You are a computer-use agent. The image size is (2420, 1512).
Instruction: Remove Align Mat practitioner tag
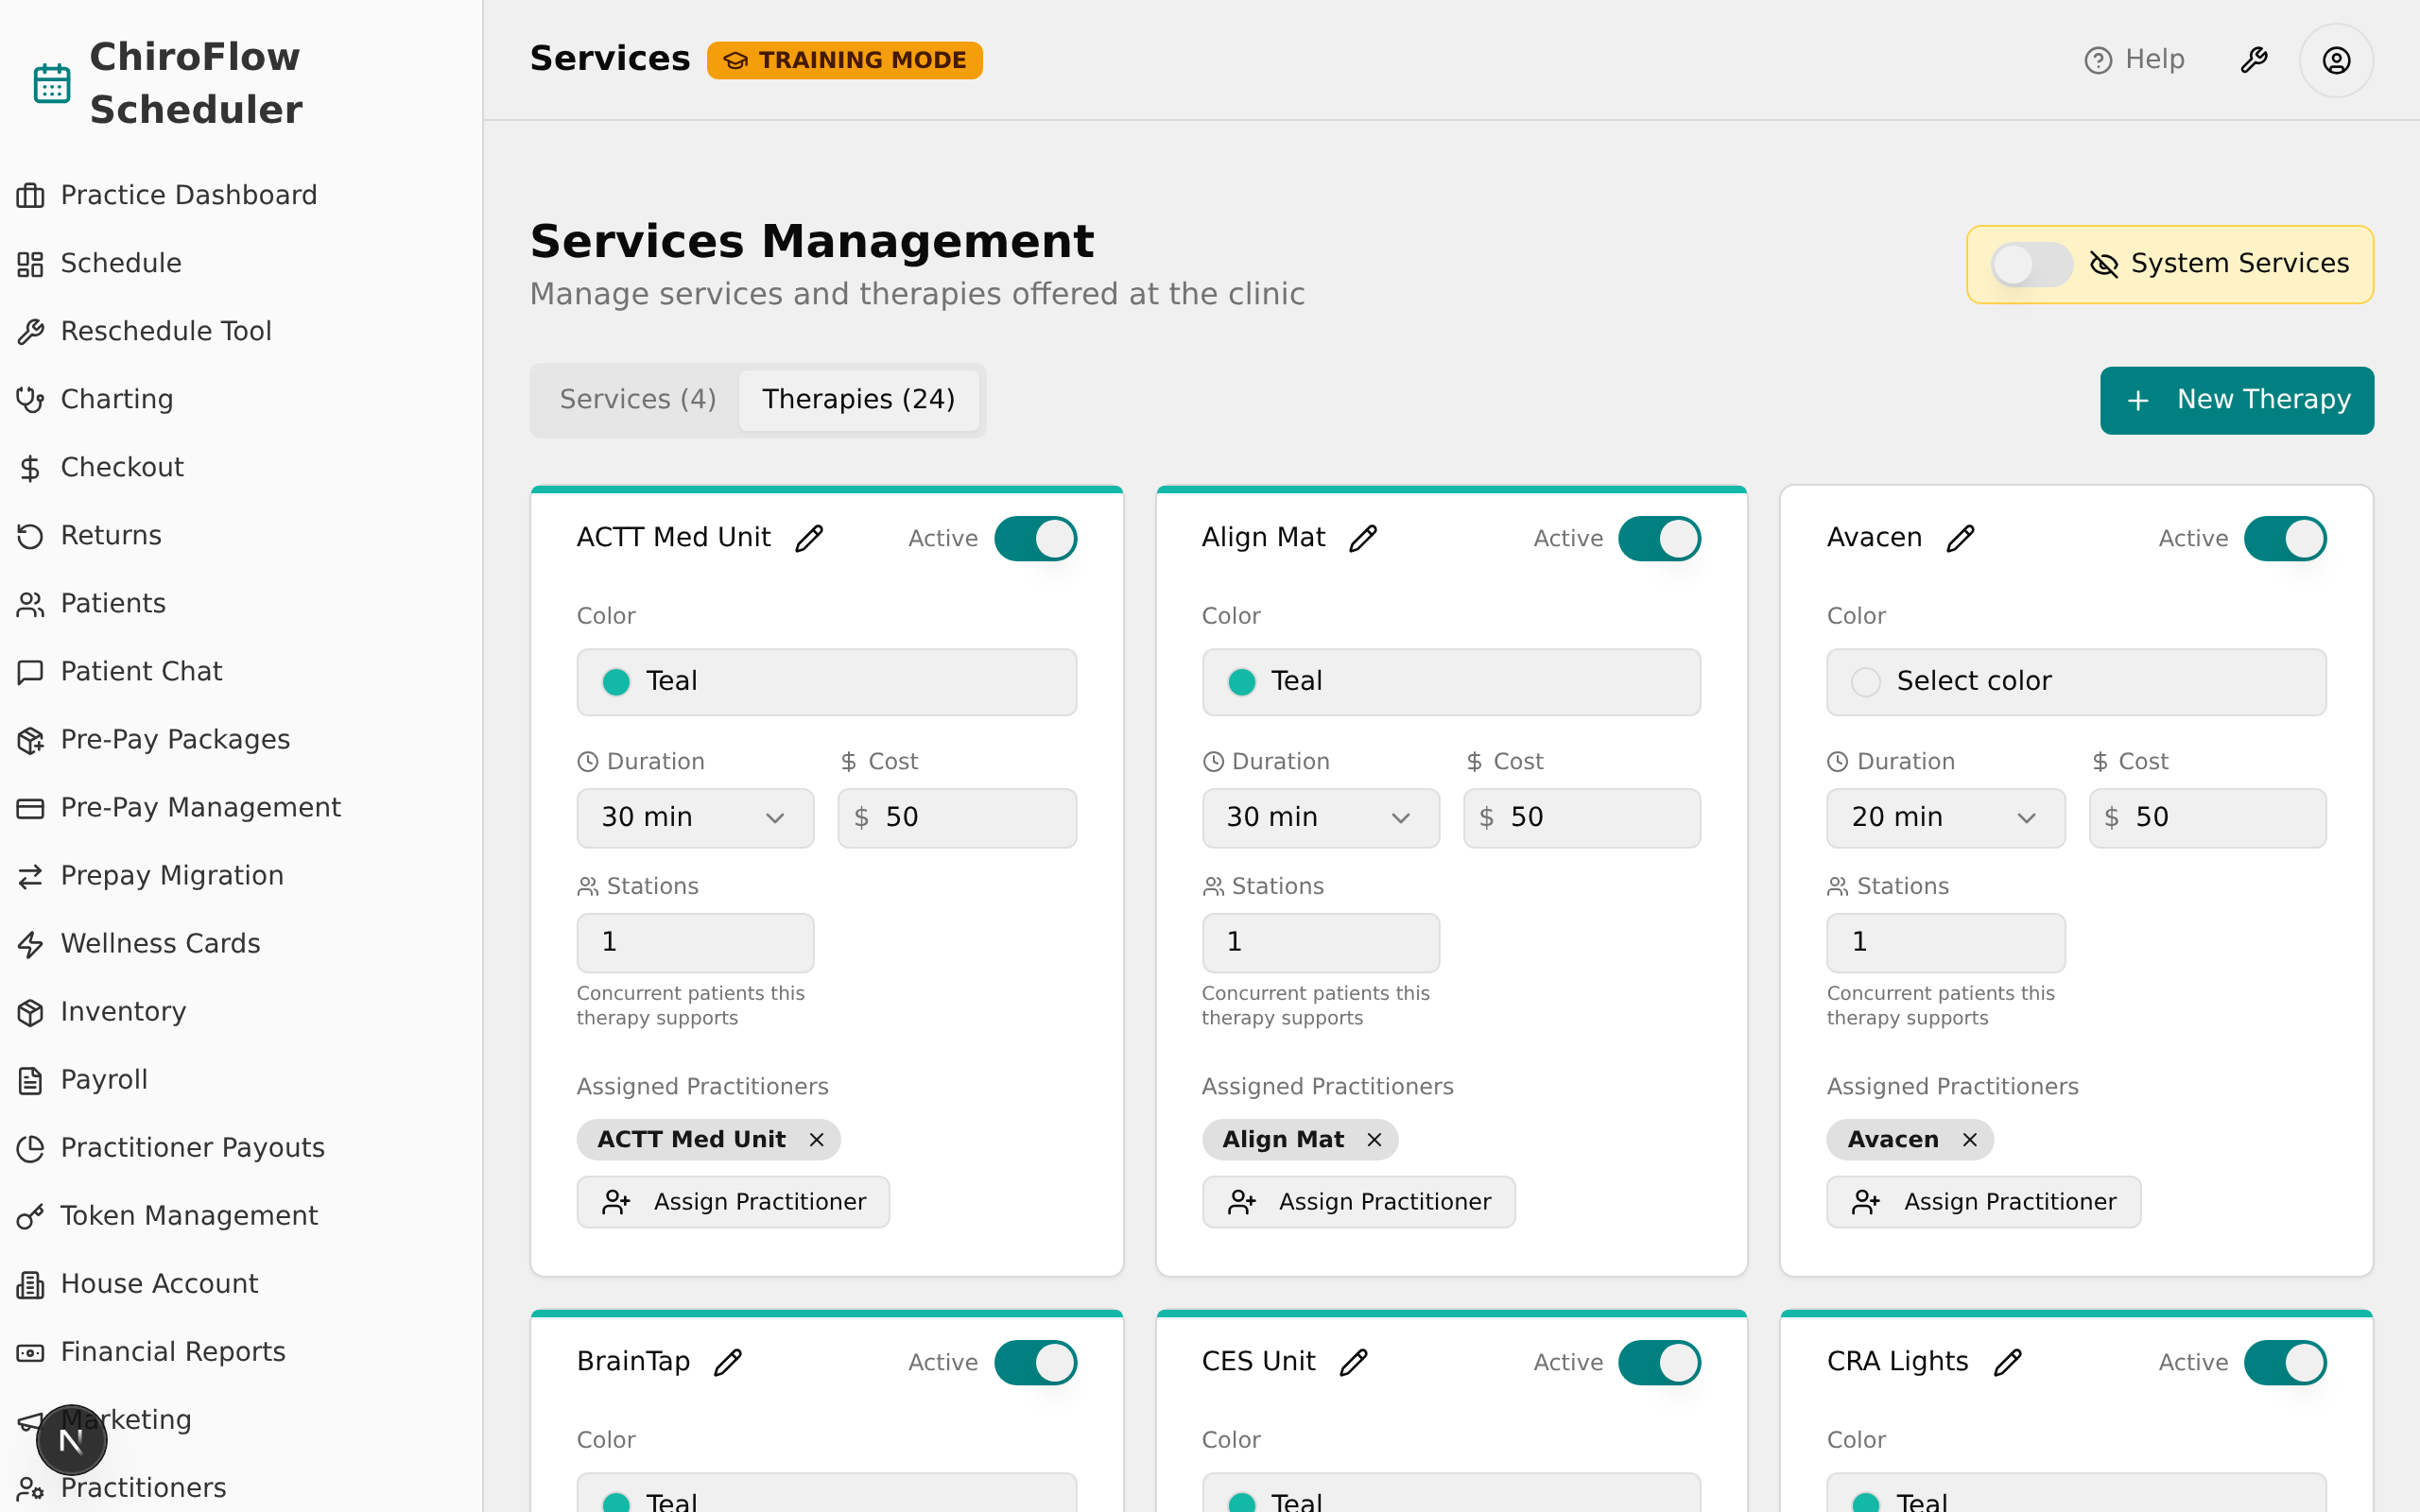(1374, 1140)
